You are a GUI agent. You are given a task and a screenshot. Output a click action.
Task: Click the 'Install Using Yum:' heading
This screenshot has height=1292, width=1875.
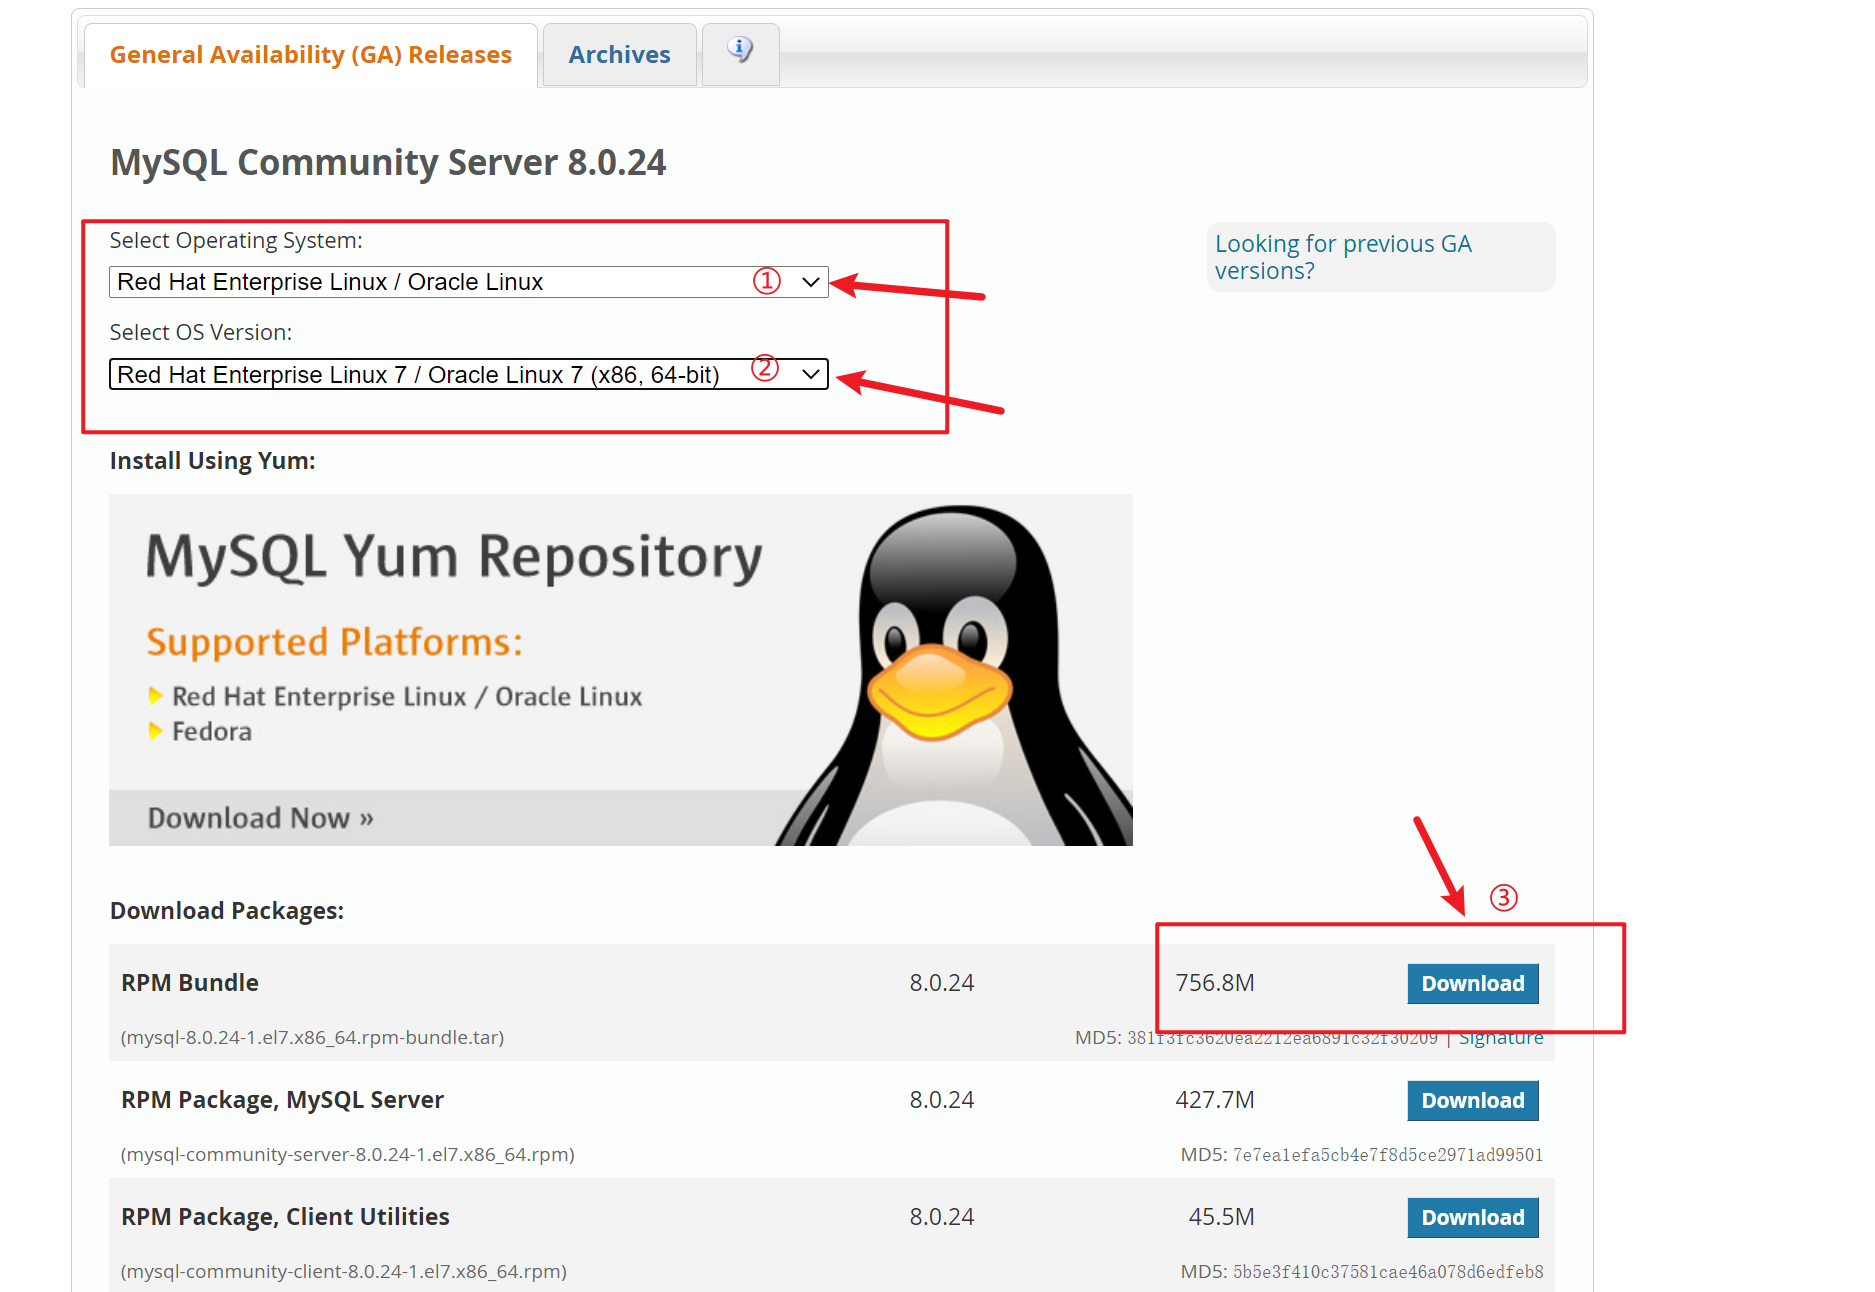pyautogui.click(x=212, y=461)
